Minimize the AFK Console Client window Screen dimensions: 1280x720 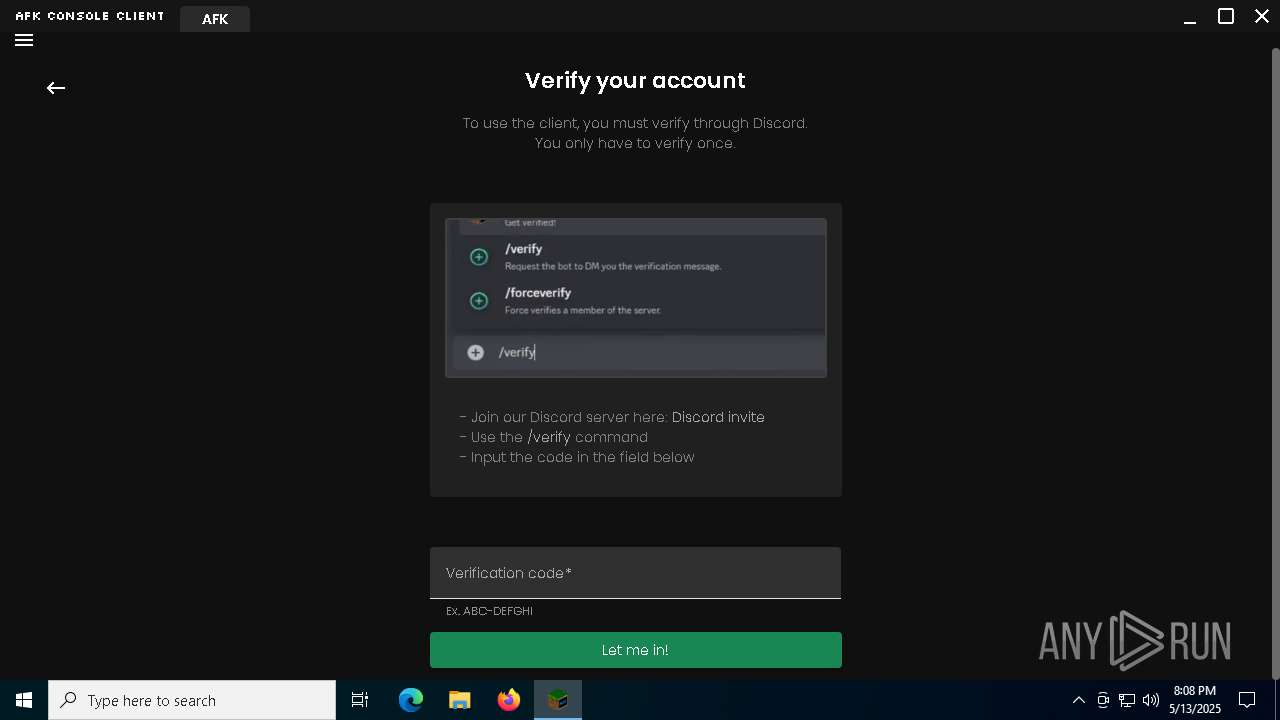[x=1190, y=17]
